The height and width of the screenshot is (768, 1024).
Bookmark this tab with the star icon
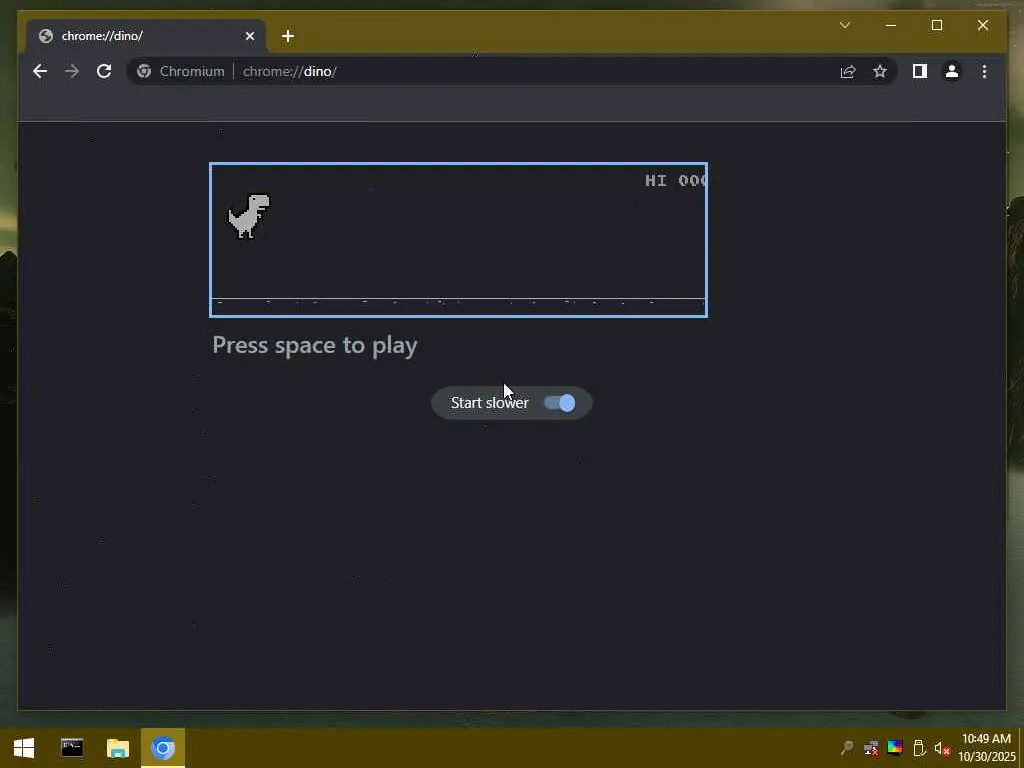coord(880,71)
